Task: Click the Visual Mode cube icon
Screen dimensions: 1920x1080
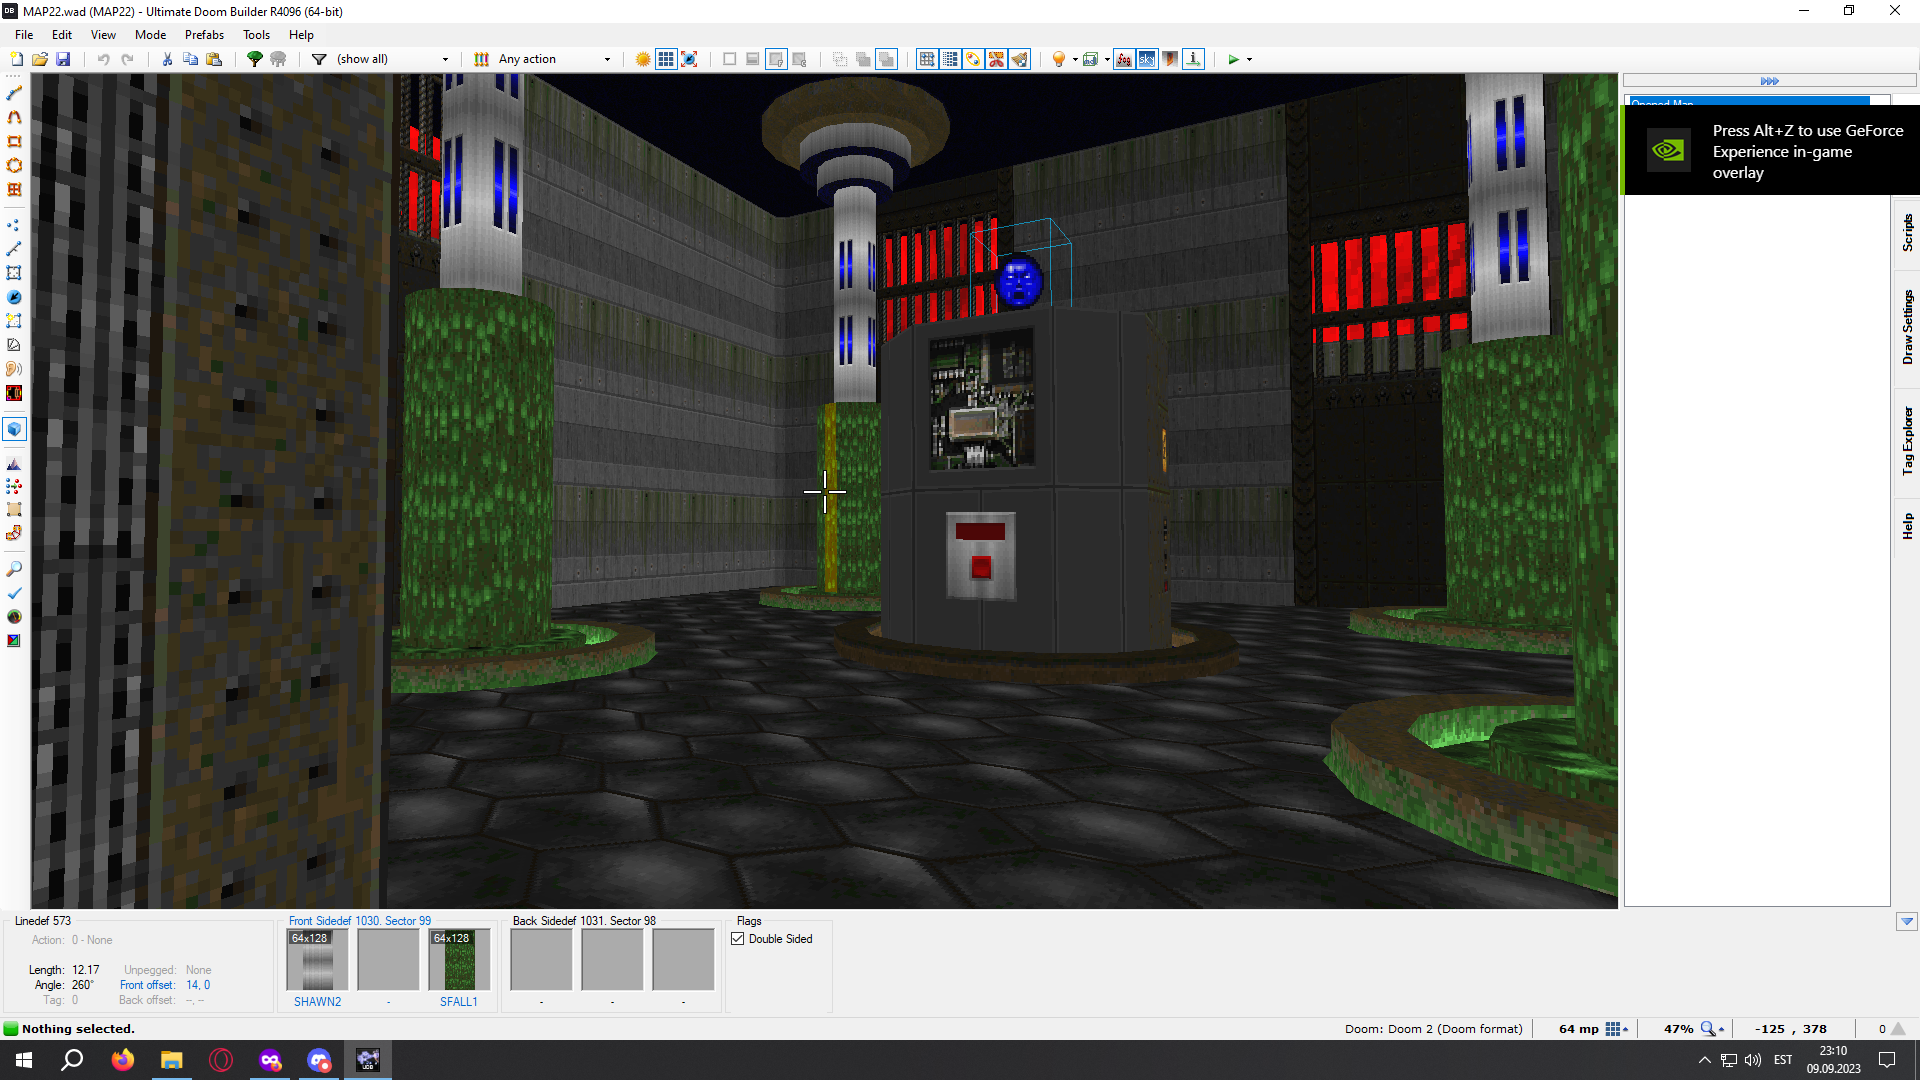Action: point(14,429)
